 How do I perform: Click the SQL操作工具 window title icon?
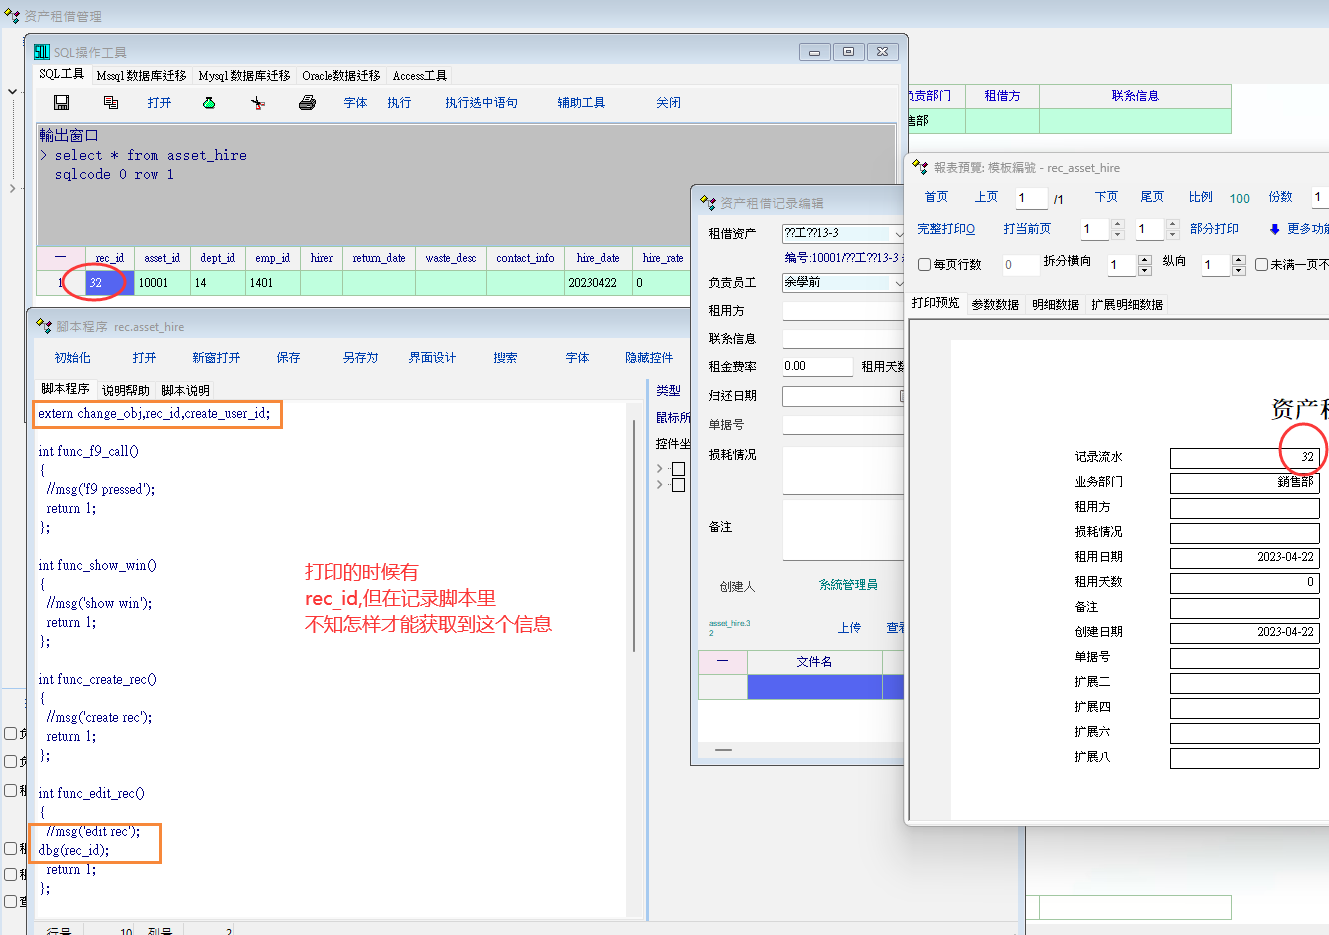[42, 52]
